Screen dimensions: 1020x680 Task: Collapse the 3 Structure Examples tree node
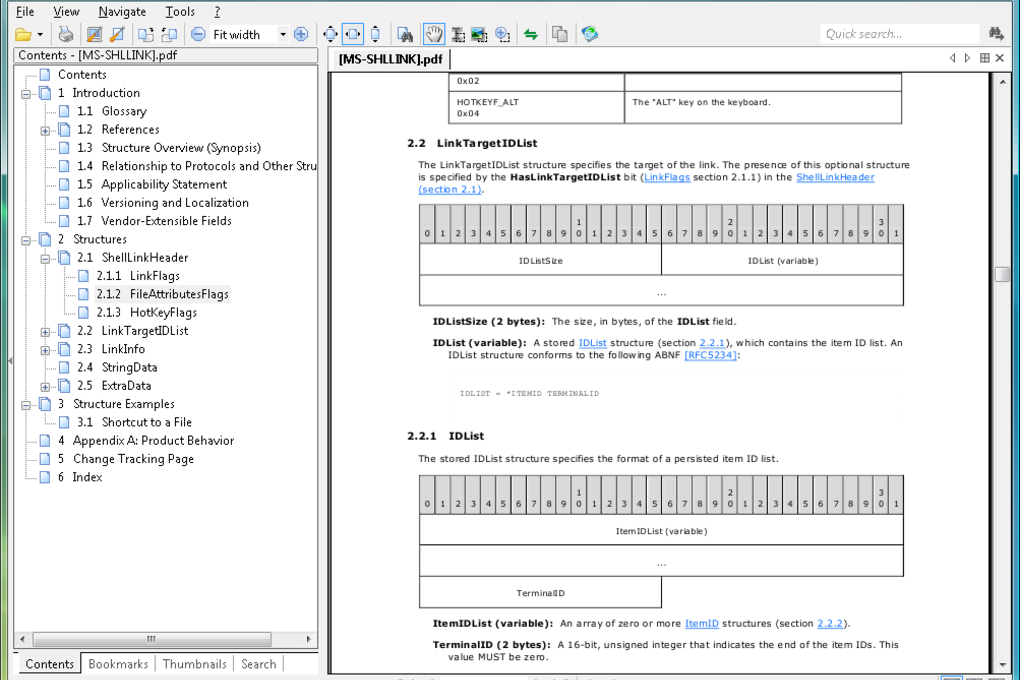[26, 405]
